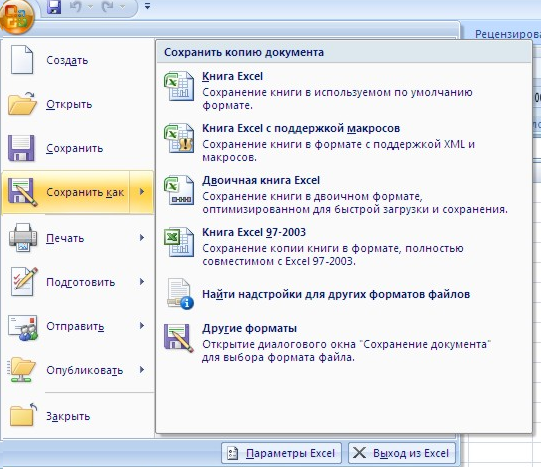Click the network folder icon for Опубликовать

tap(21, 370)
